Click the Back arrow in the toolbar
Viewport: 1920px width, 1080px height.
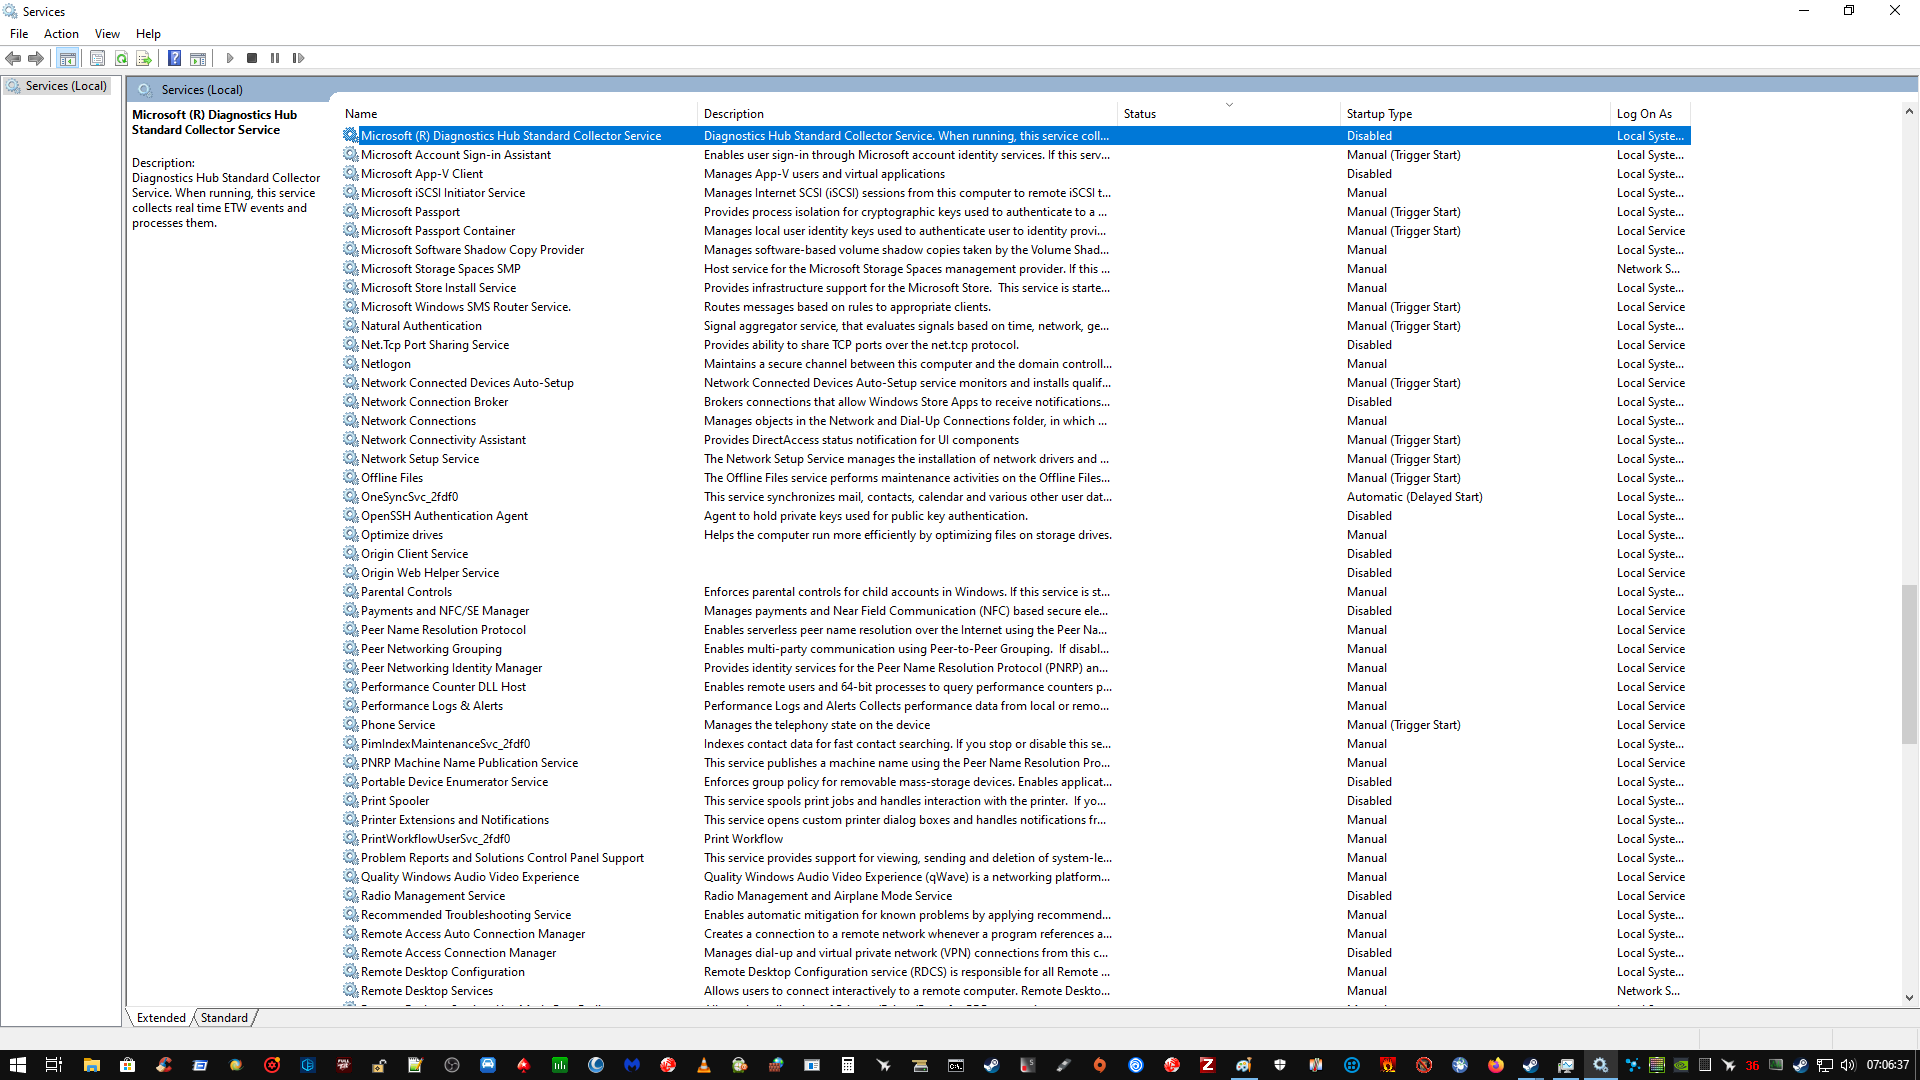tap(13, 58)
